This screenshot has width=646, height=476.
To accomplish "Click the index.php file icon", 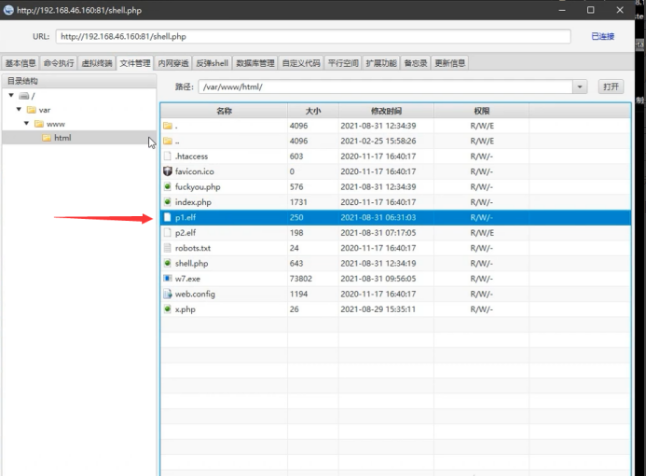I will 167,202.
